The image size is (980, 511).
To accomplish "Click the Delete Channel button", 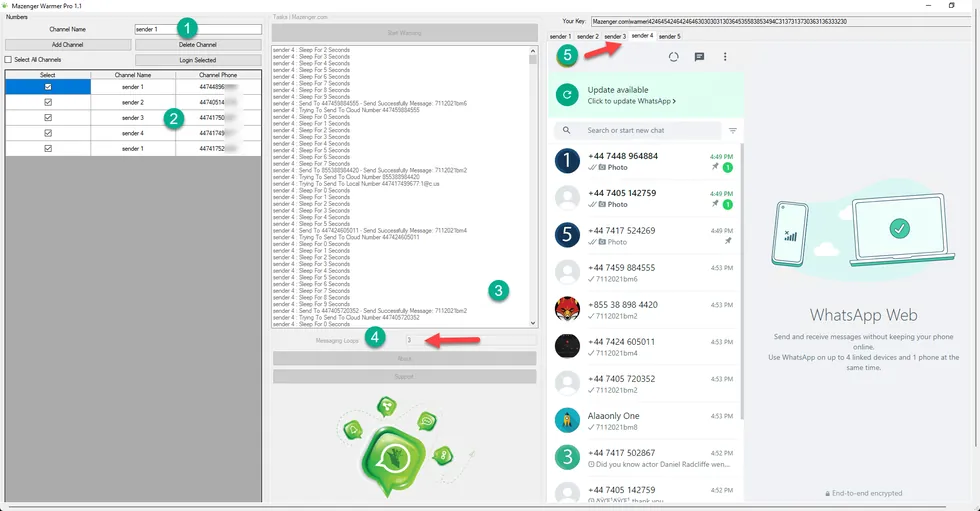I will pyautogui.click(x=198, y=45).
